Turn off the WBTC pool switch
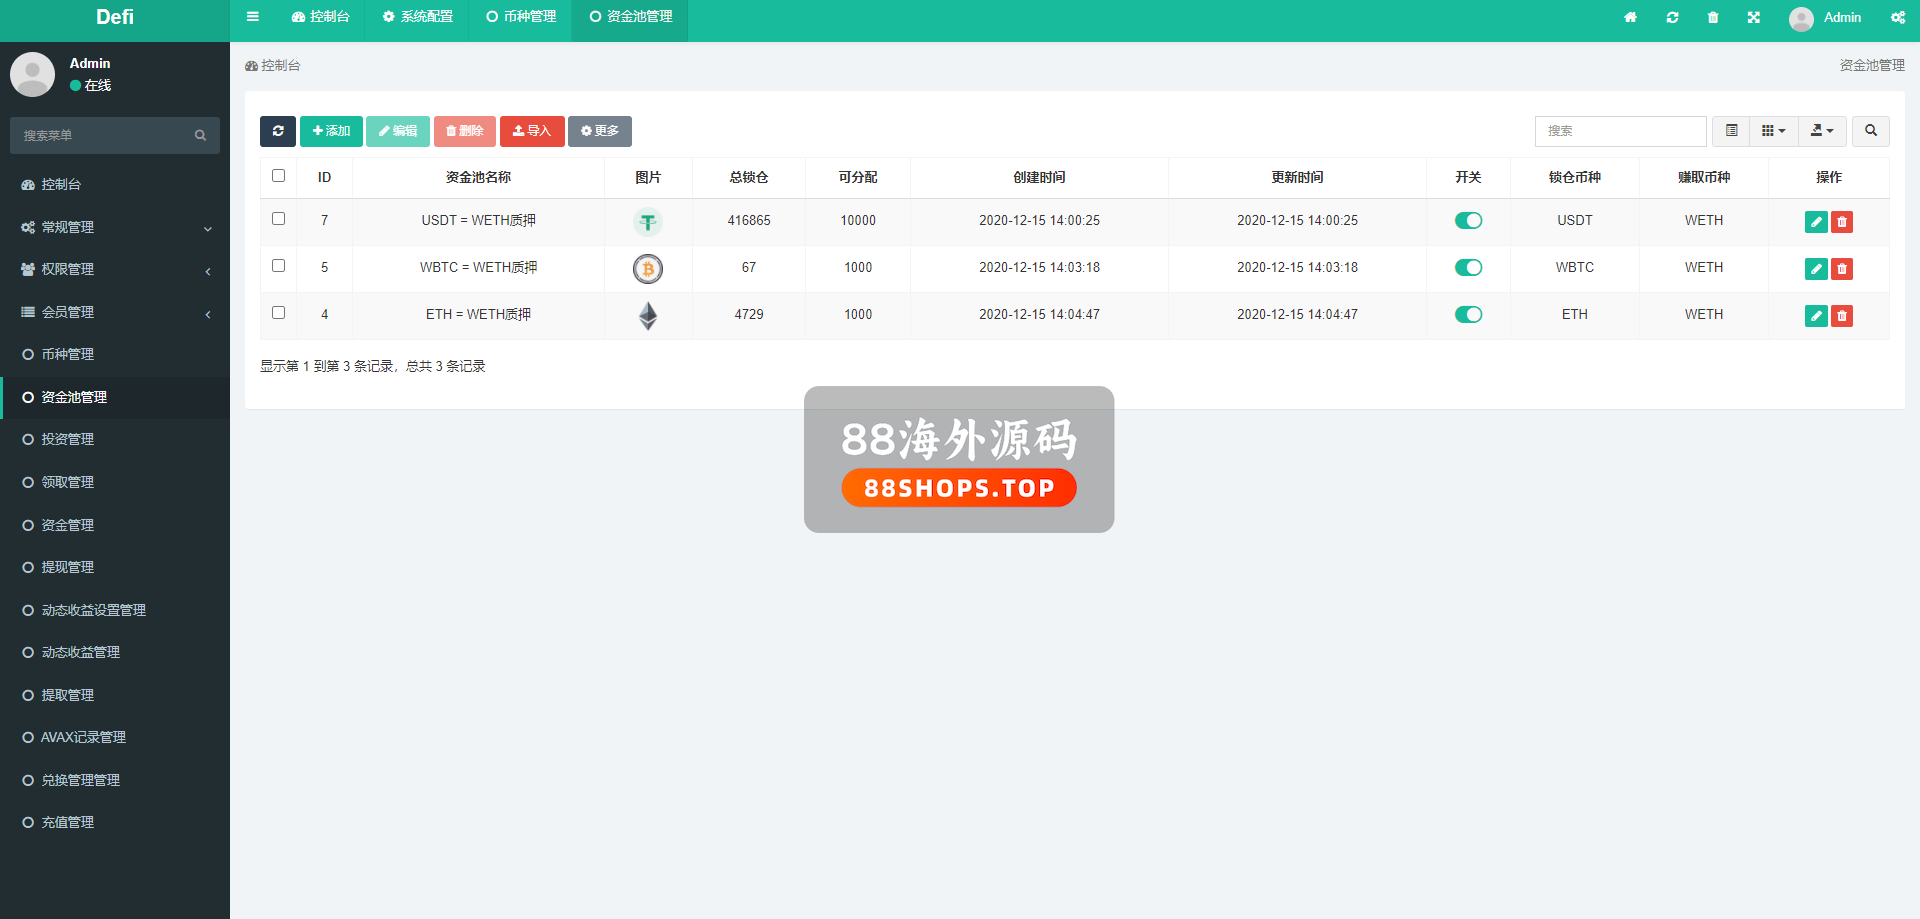Image resolution: width=1920 pixels, height=919 pixels. pos(1468,268)
